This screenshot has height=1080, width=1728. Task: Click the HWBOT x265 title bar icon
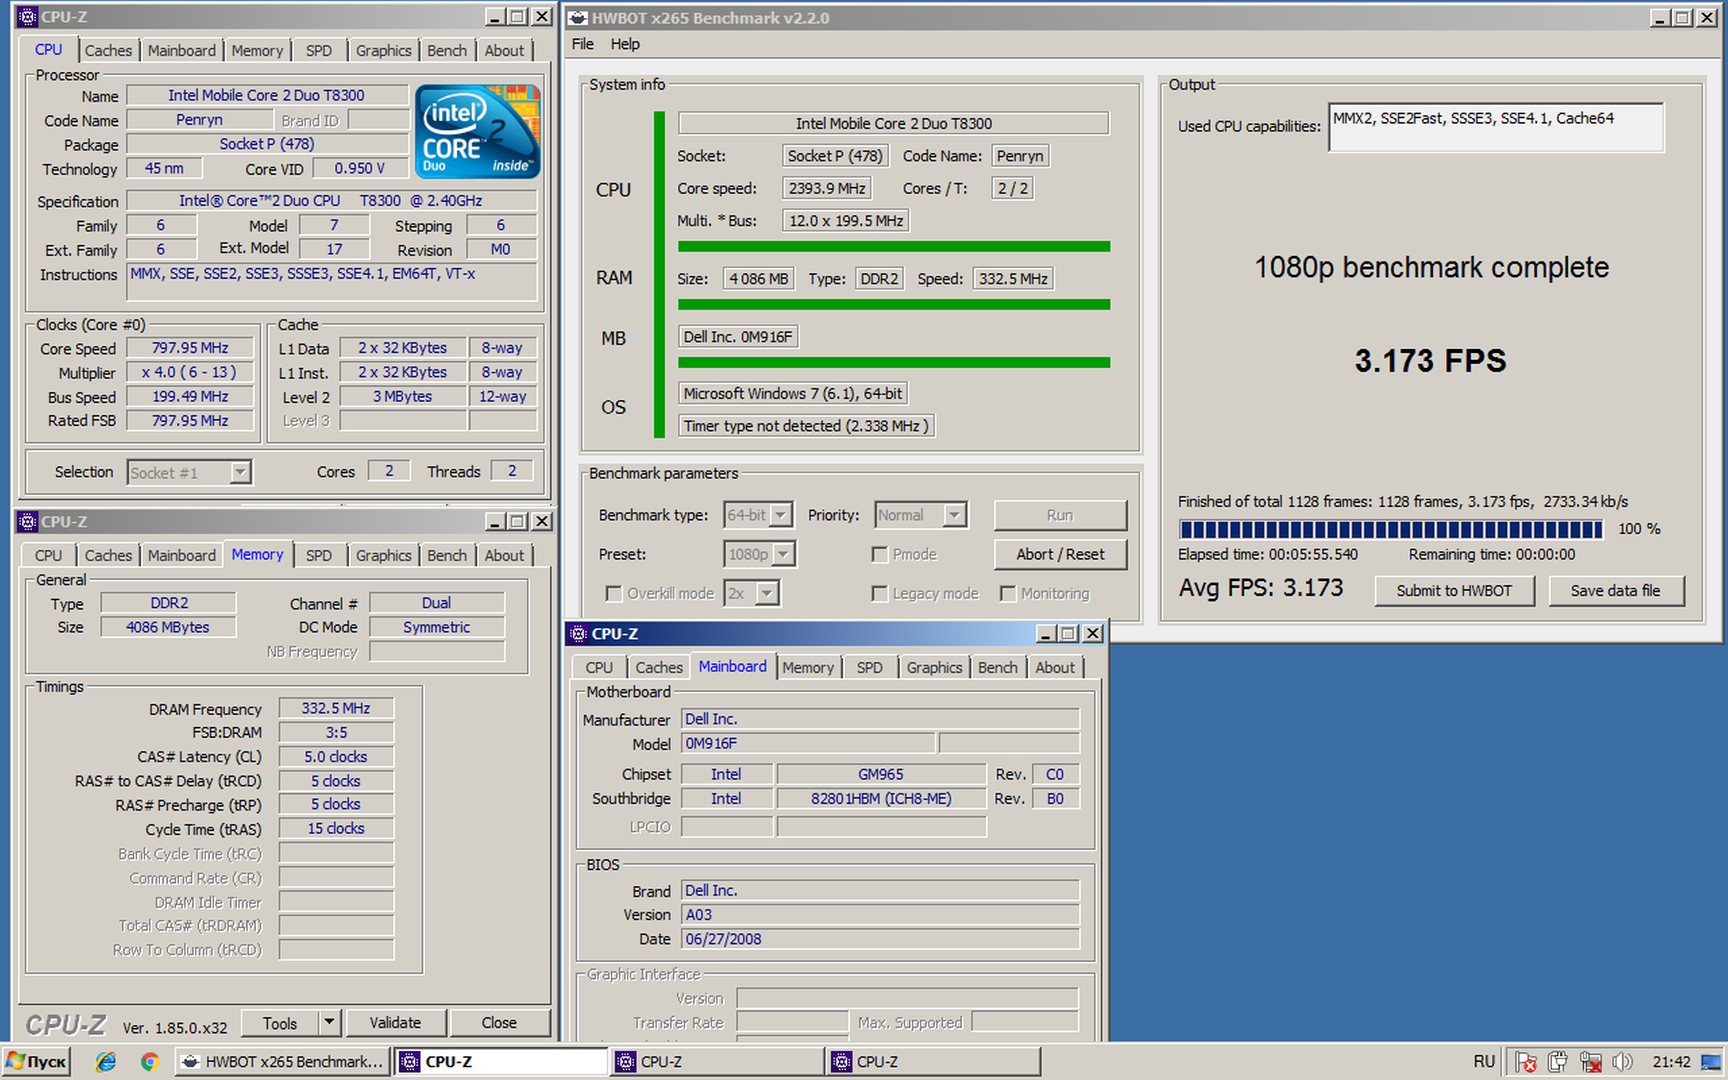(578, 18)
